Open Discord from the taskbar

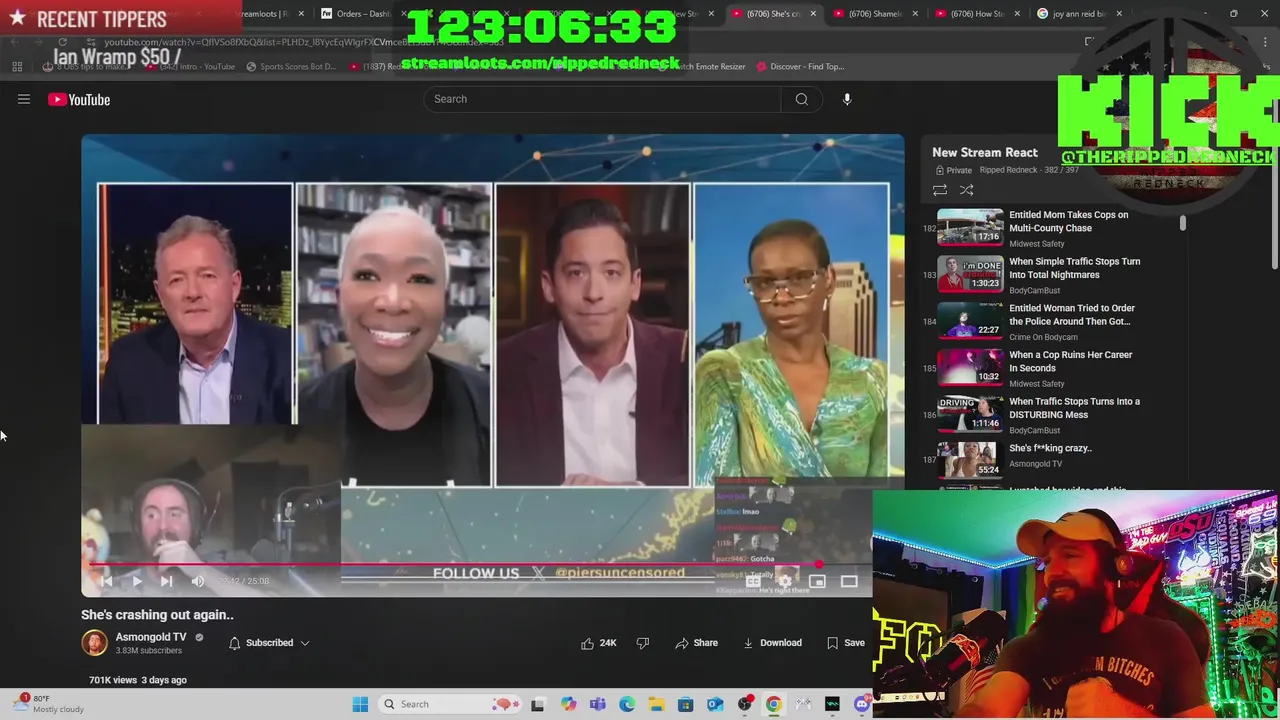click(x=861, y=704)
